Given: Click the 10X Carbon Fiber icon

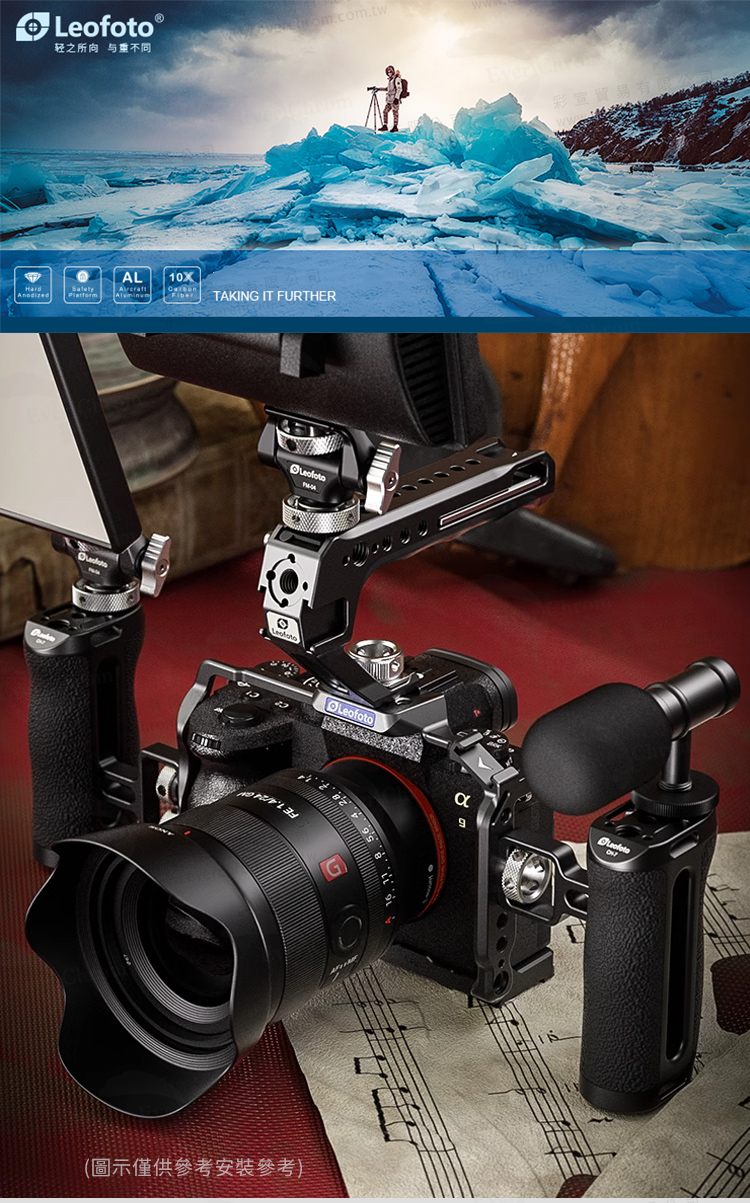Looking at the screenshot, I should click(x=182, y=284).
